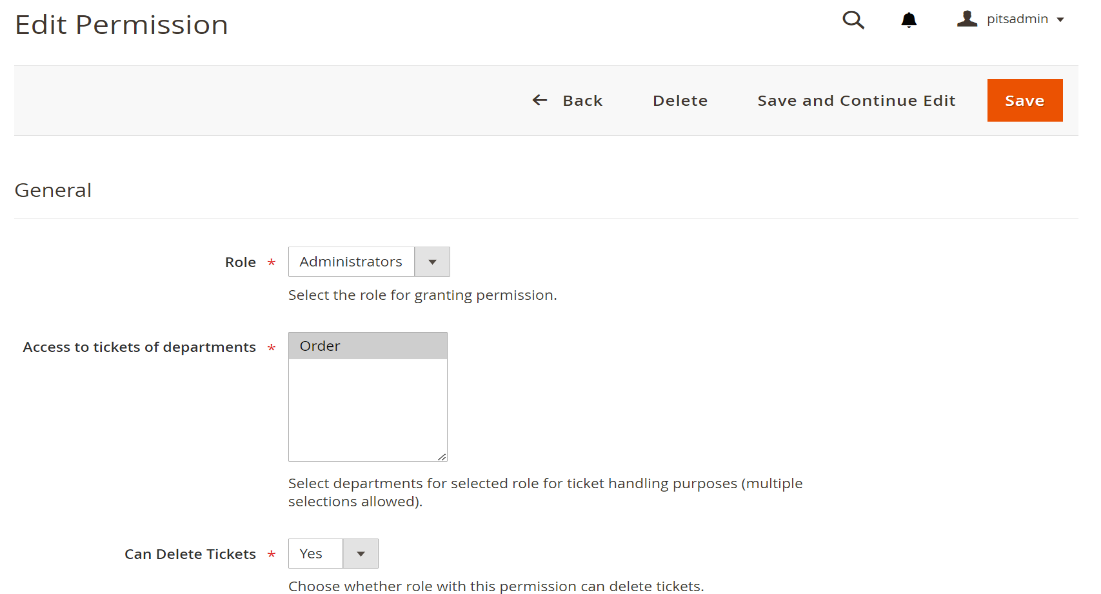Click the Access to tickets of departments label
1101x594 pixels.
tap(139, 347)
